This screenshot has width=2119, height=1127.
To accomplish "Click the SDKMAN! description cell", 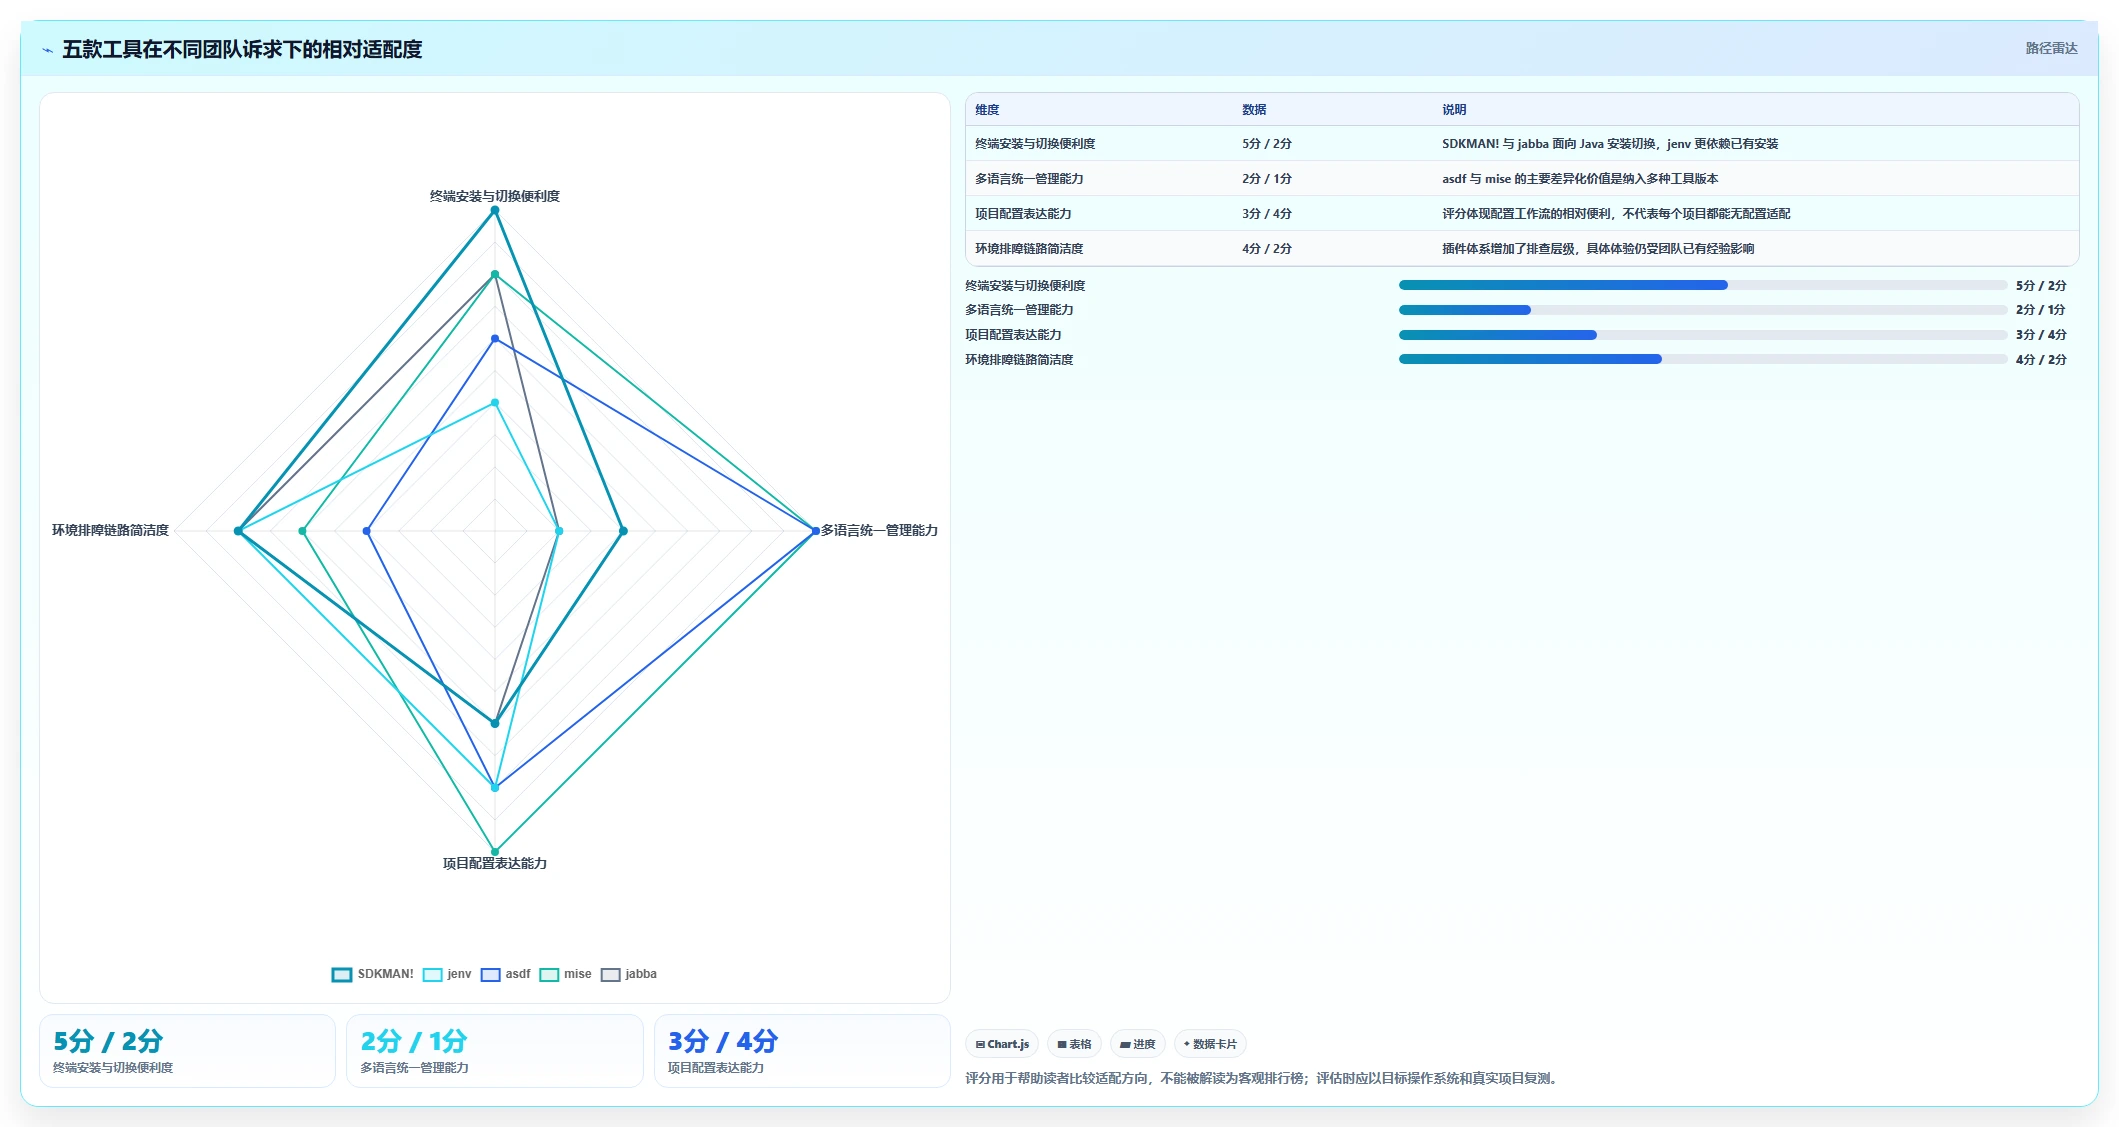I will (x=1610, y=144).
